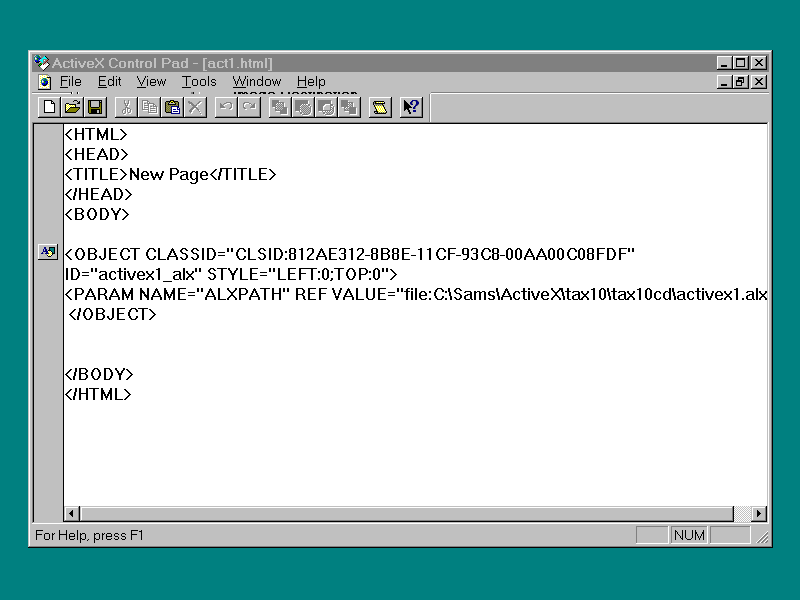Open the View menu
The height and width of the screenshot is (600, 800).
[x=151, y=82]
